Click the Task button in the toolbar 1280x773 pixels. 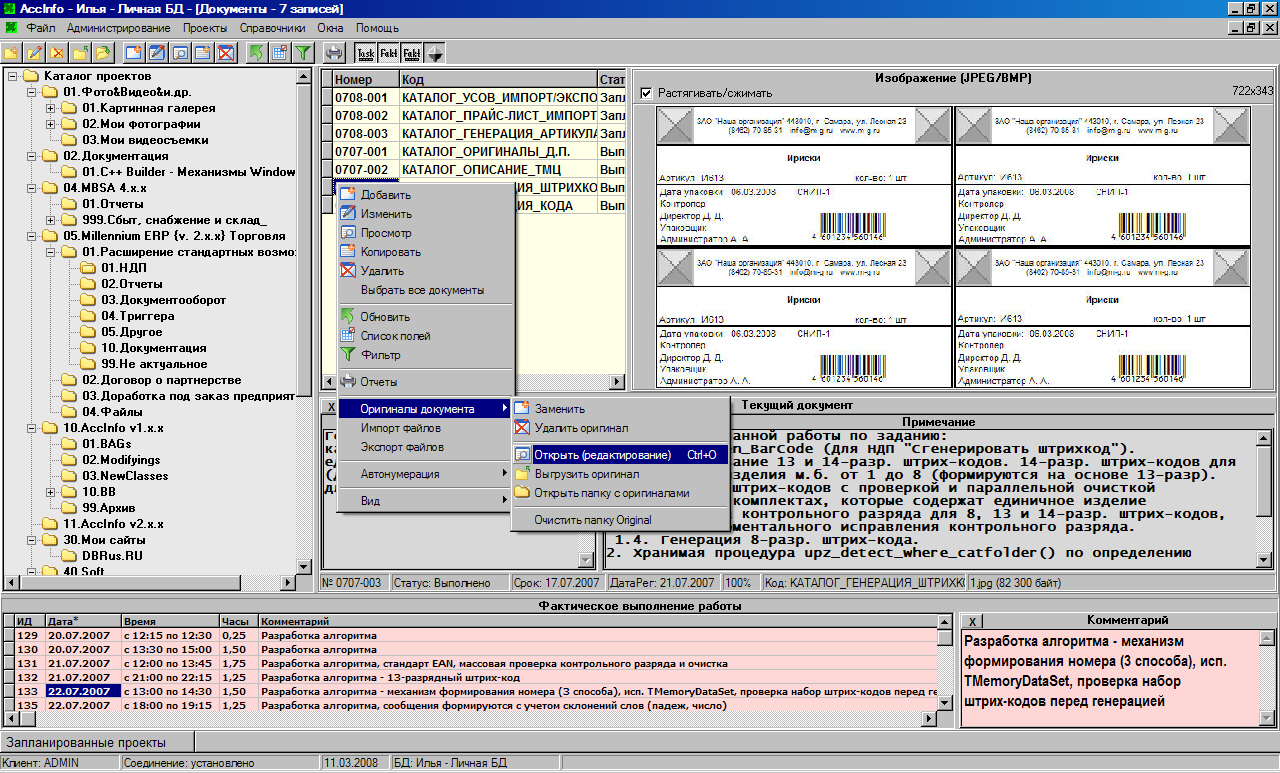pos(366,53)
